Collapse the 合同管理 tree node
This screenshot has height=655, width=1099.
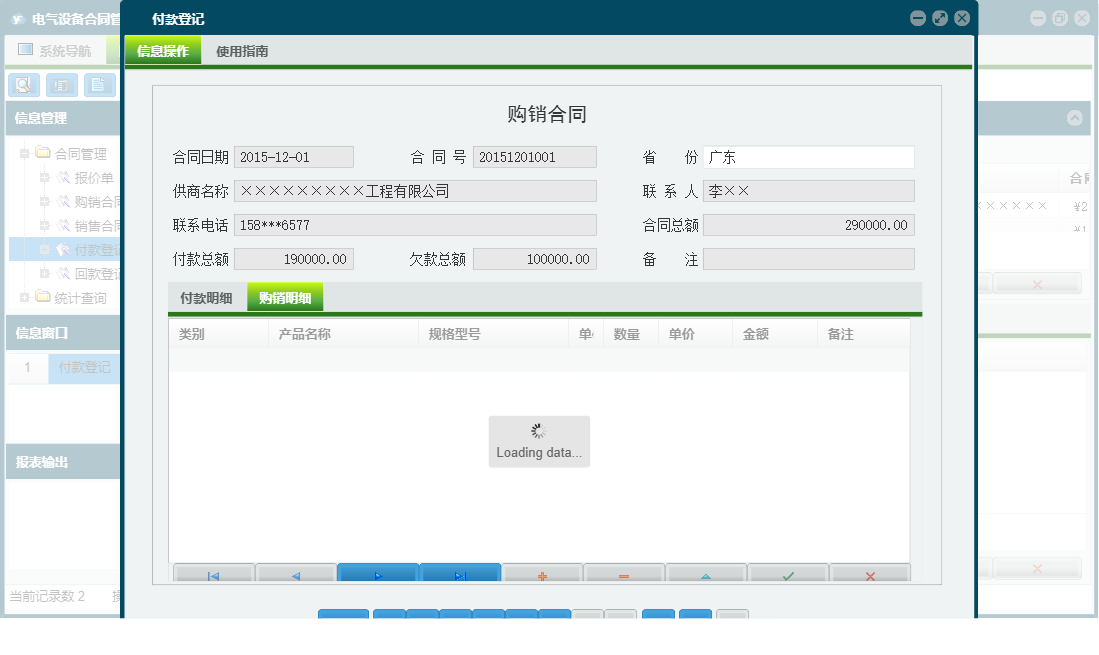click(x=22, y=153)
